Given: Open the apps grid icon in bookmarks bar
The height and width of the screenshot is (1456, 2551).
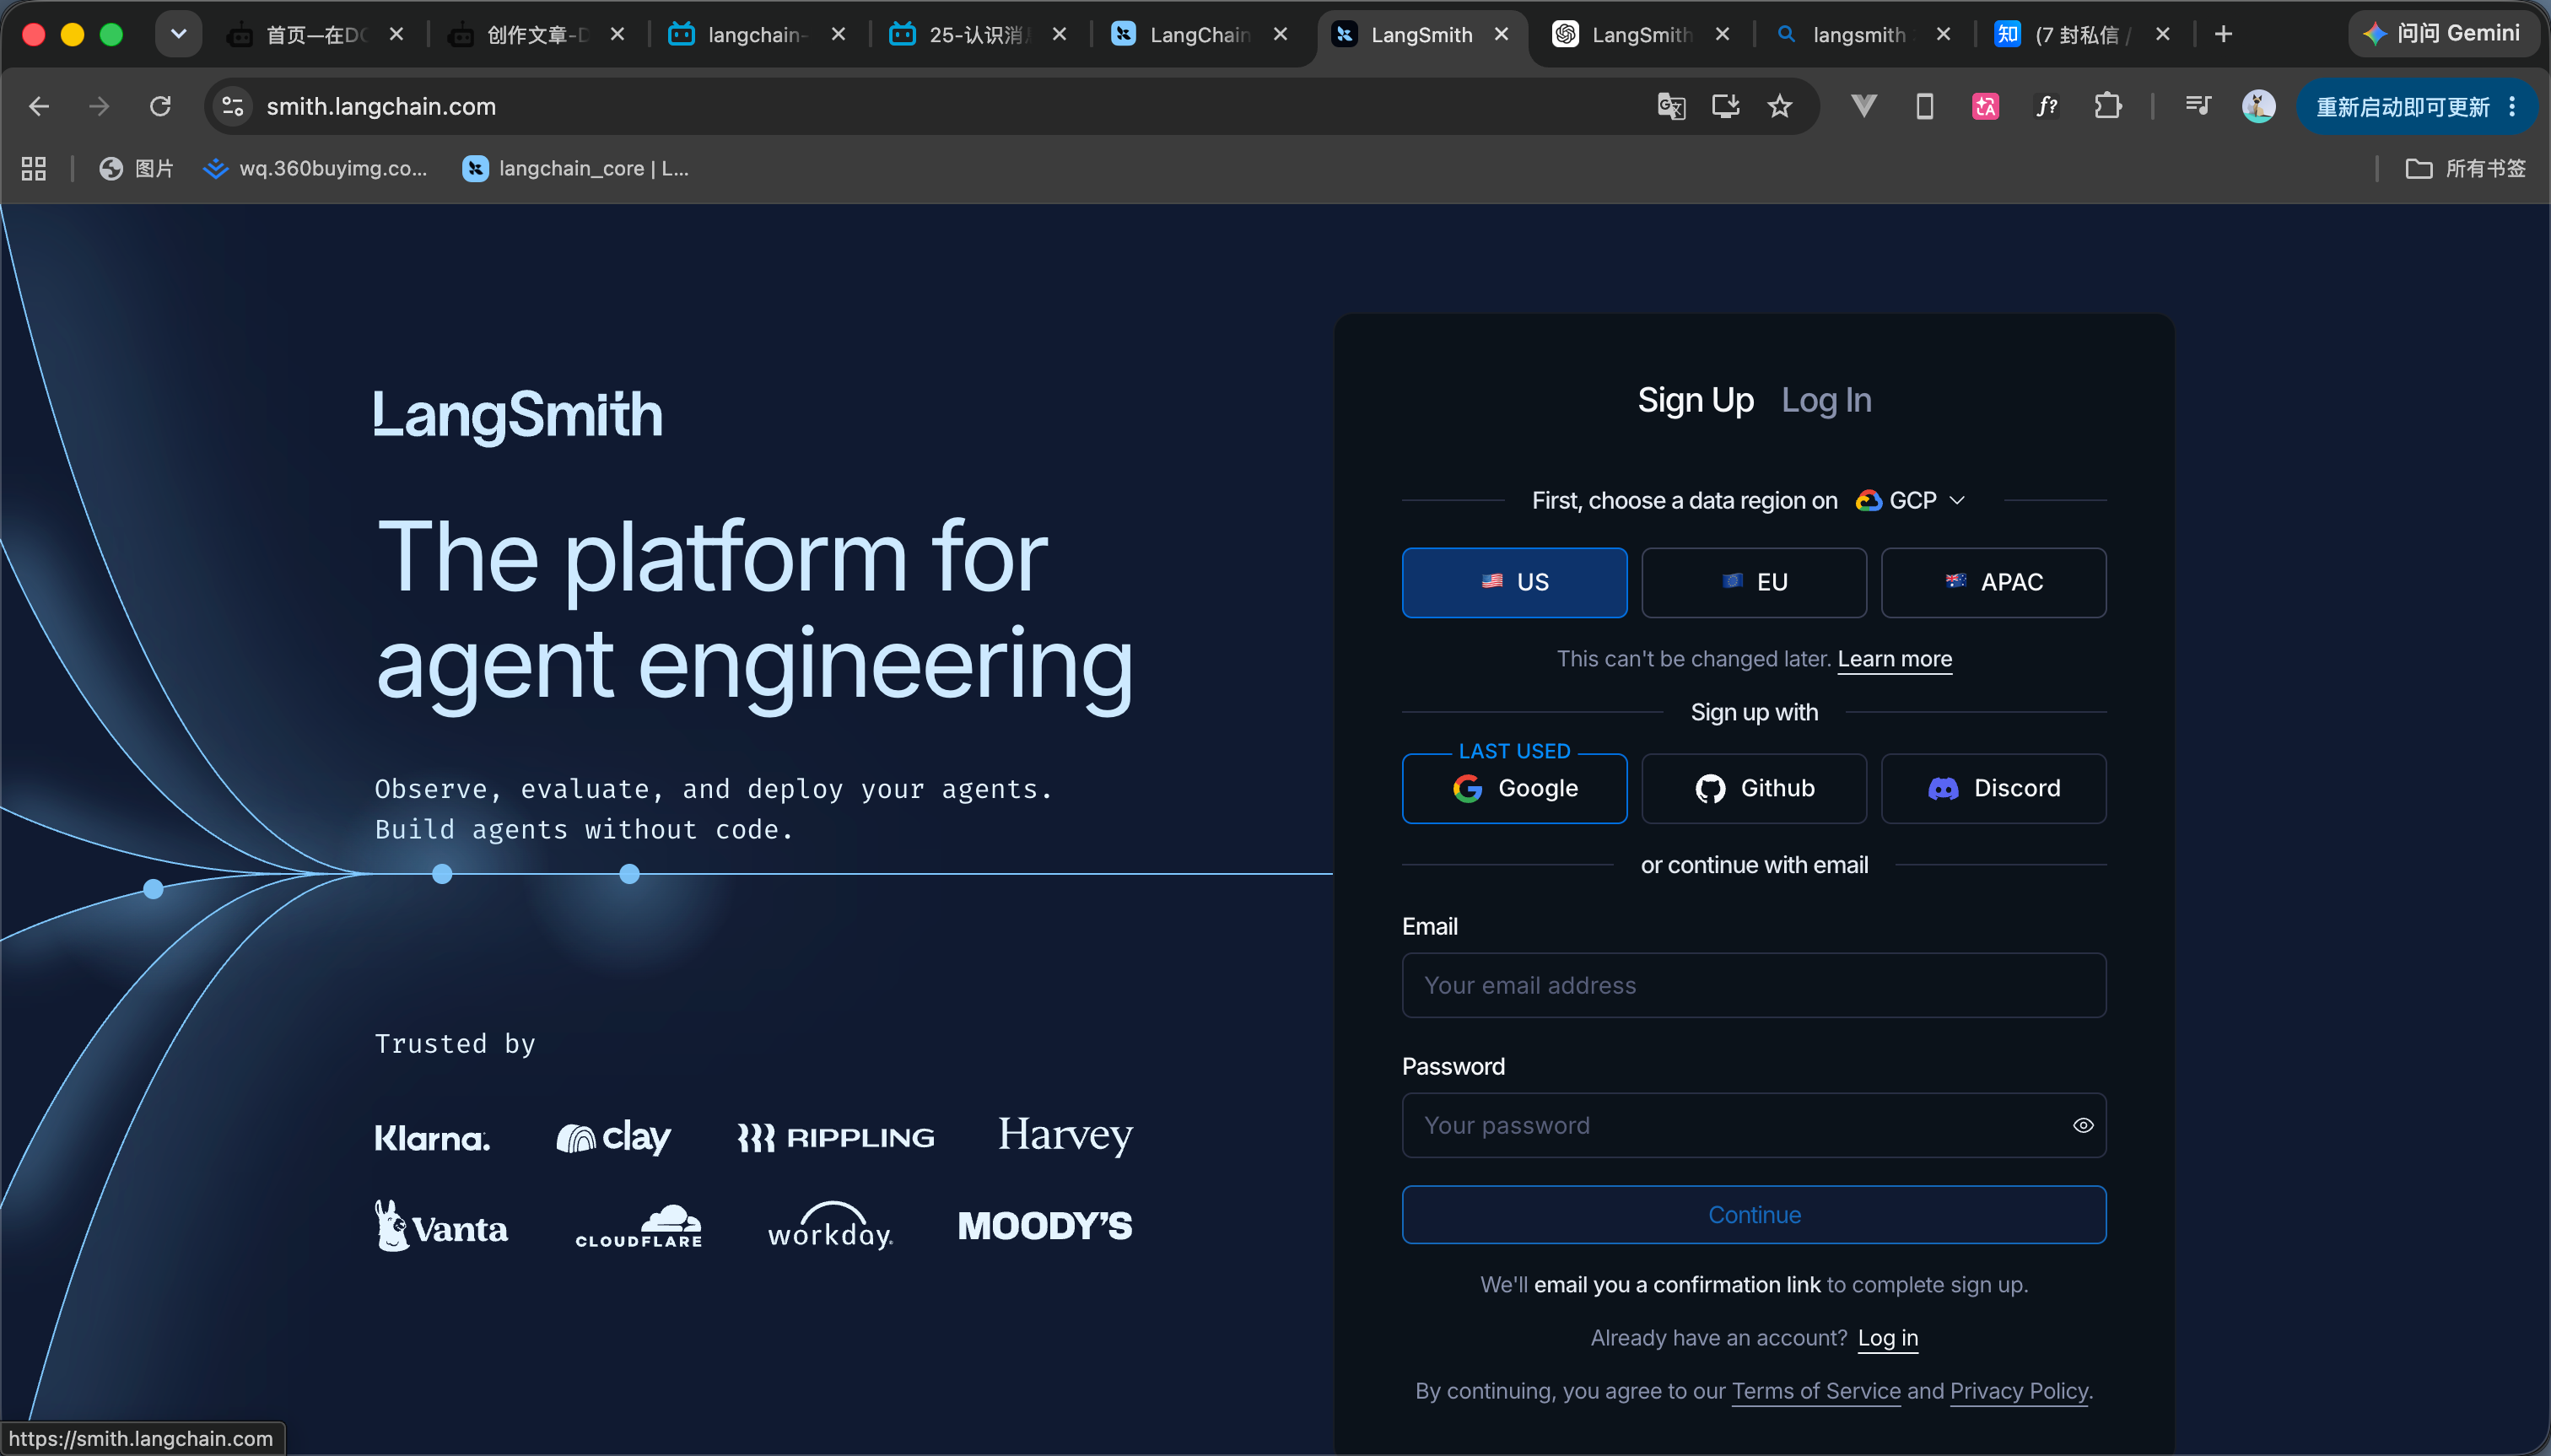Looking at the screenshot, I should pos(34,168).
